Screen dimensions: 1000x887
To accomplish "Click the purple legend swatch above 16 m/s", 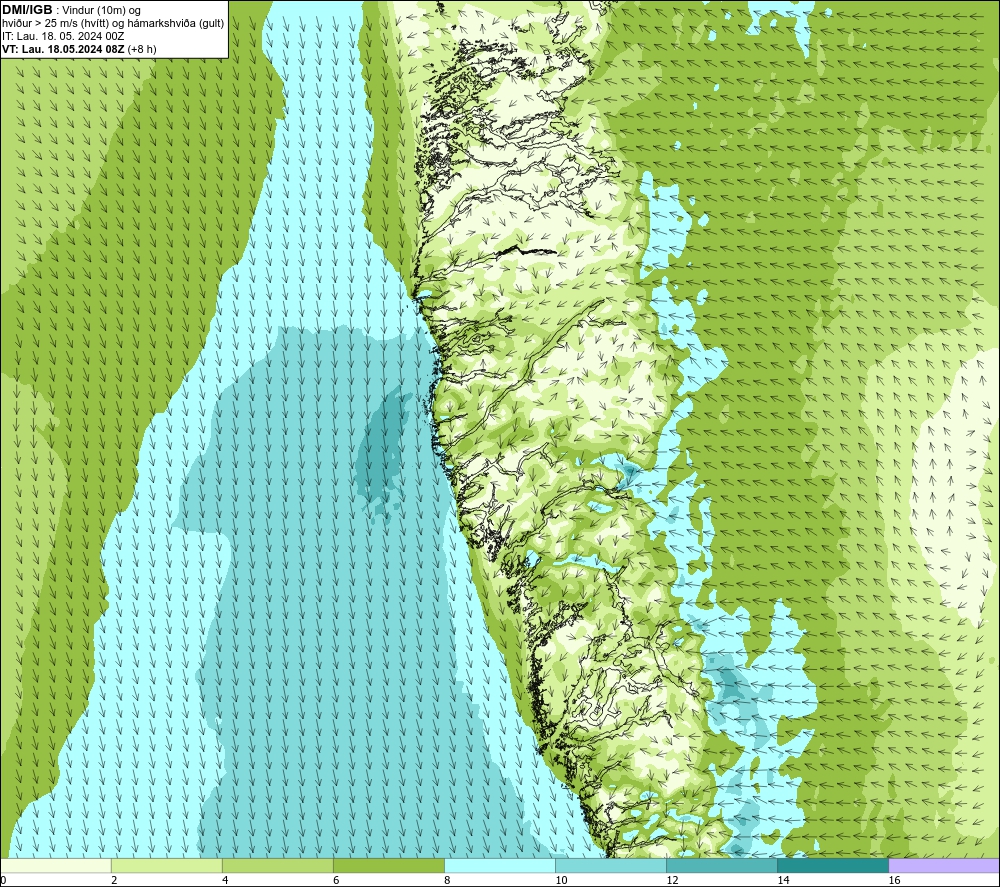I will pos(944,865).
